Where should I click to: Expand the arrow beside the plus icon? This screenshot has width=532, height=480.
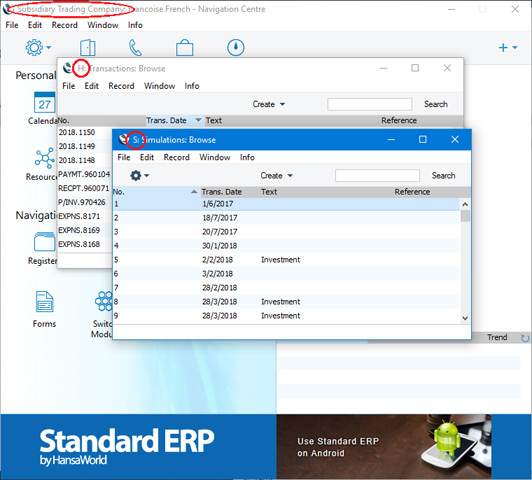(x=515, y=47)
